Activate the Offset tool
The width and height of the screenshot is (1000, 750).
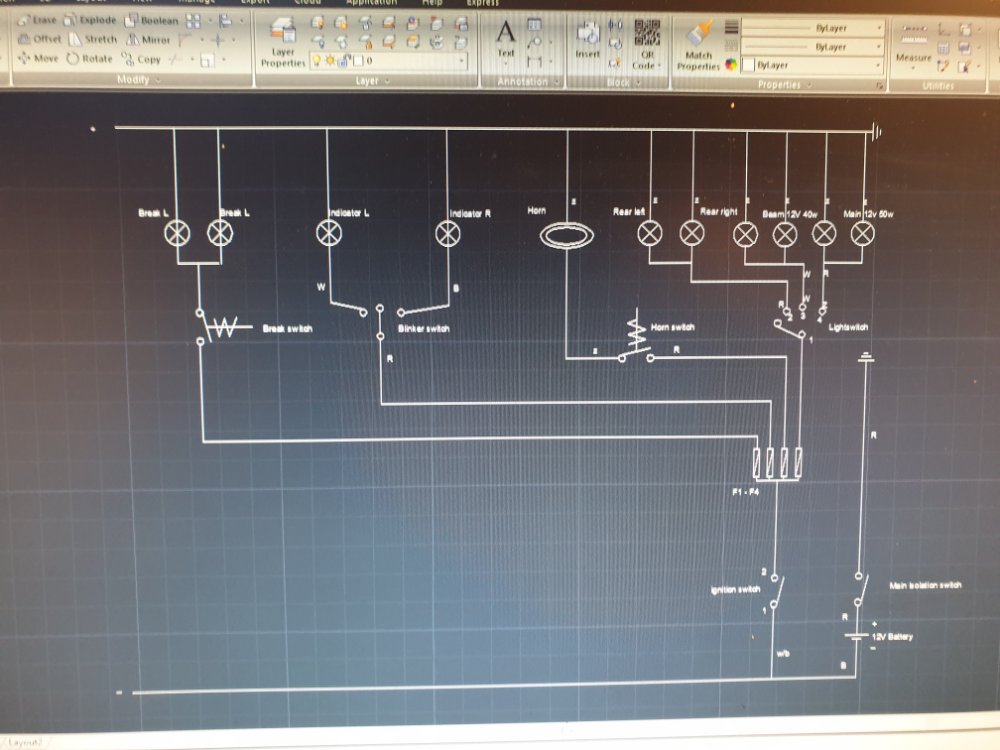[x=40, y=39]
